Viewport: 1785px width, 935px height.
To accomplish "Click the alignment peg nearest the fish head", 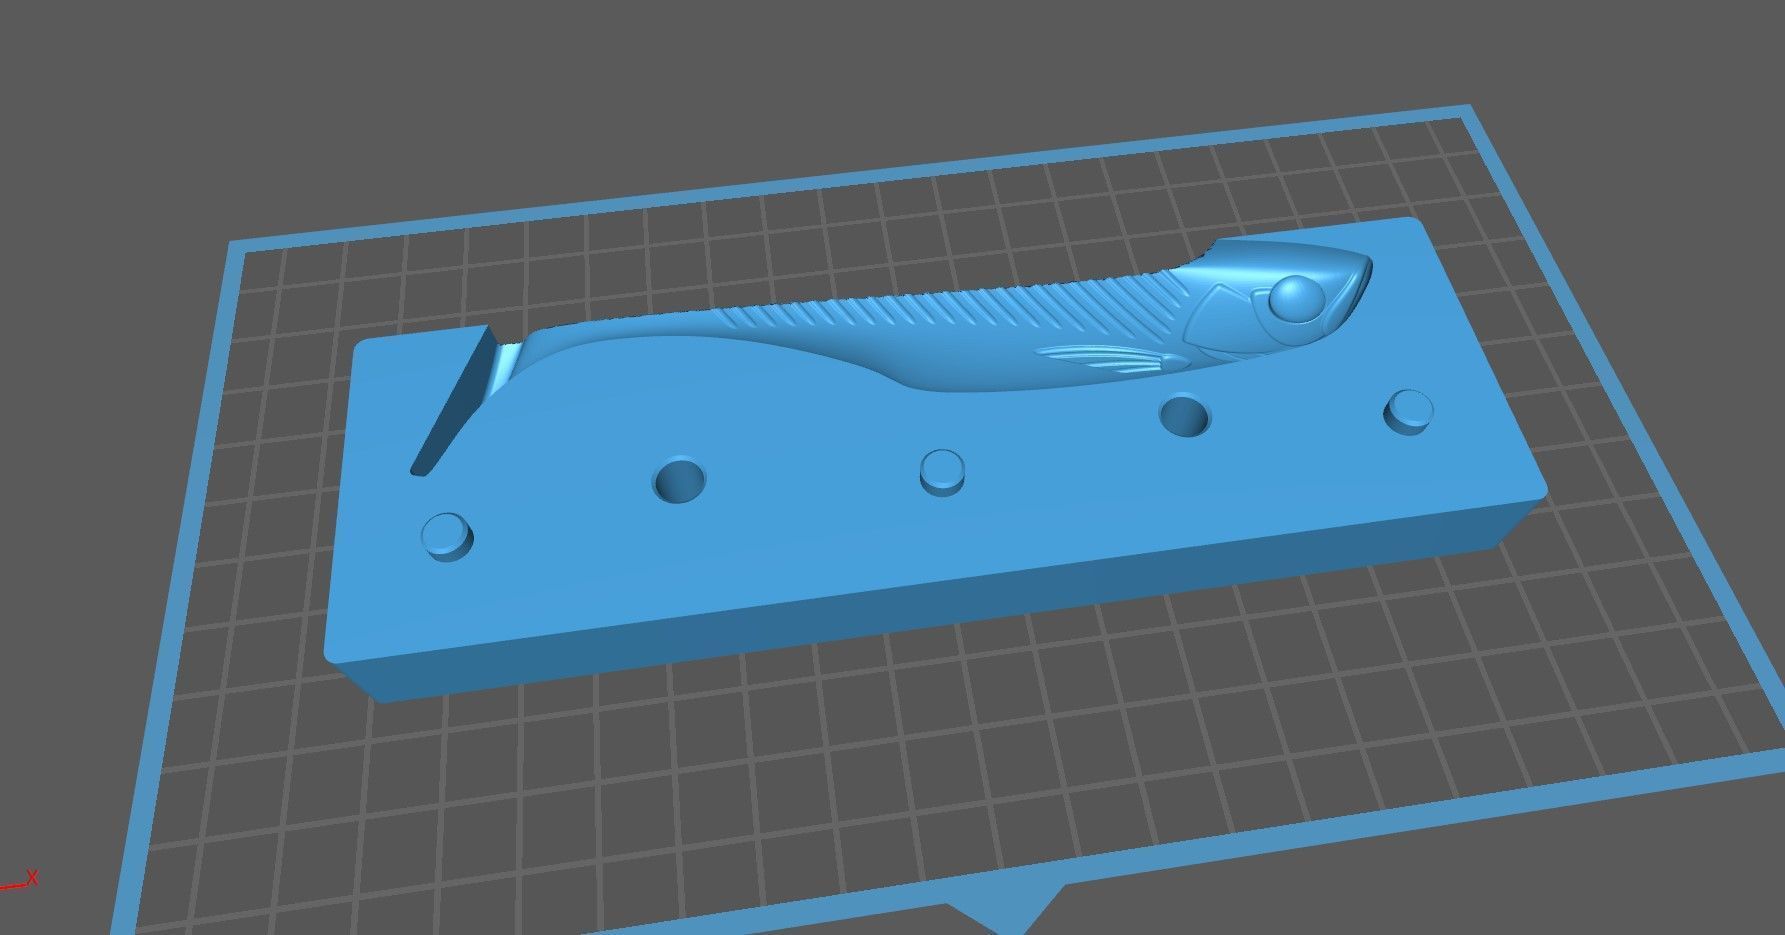I will click(1409, 411).
